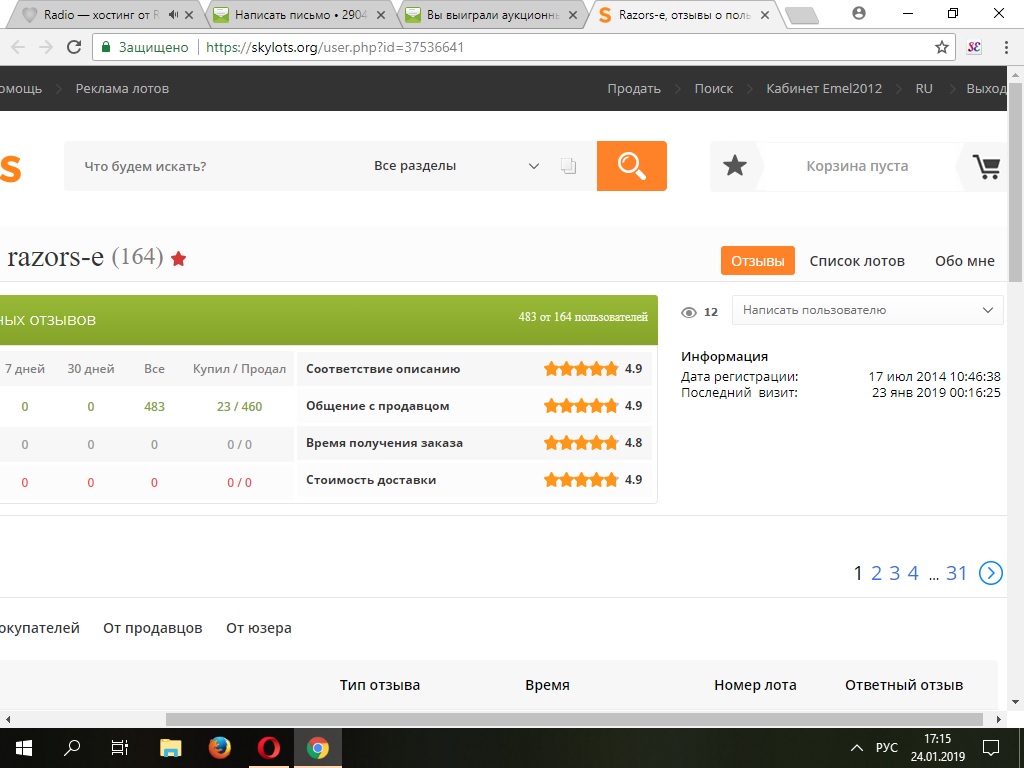Go to reviews page 4

click(x=913, y=573)
